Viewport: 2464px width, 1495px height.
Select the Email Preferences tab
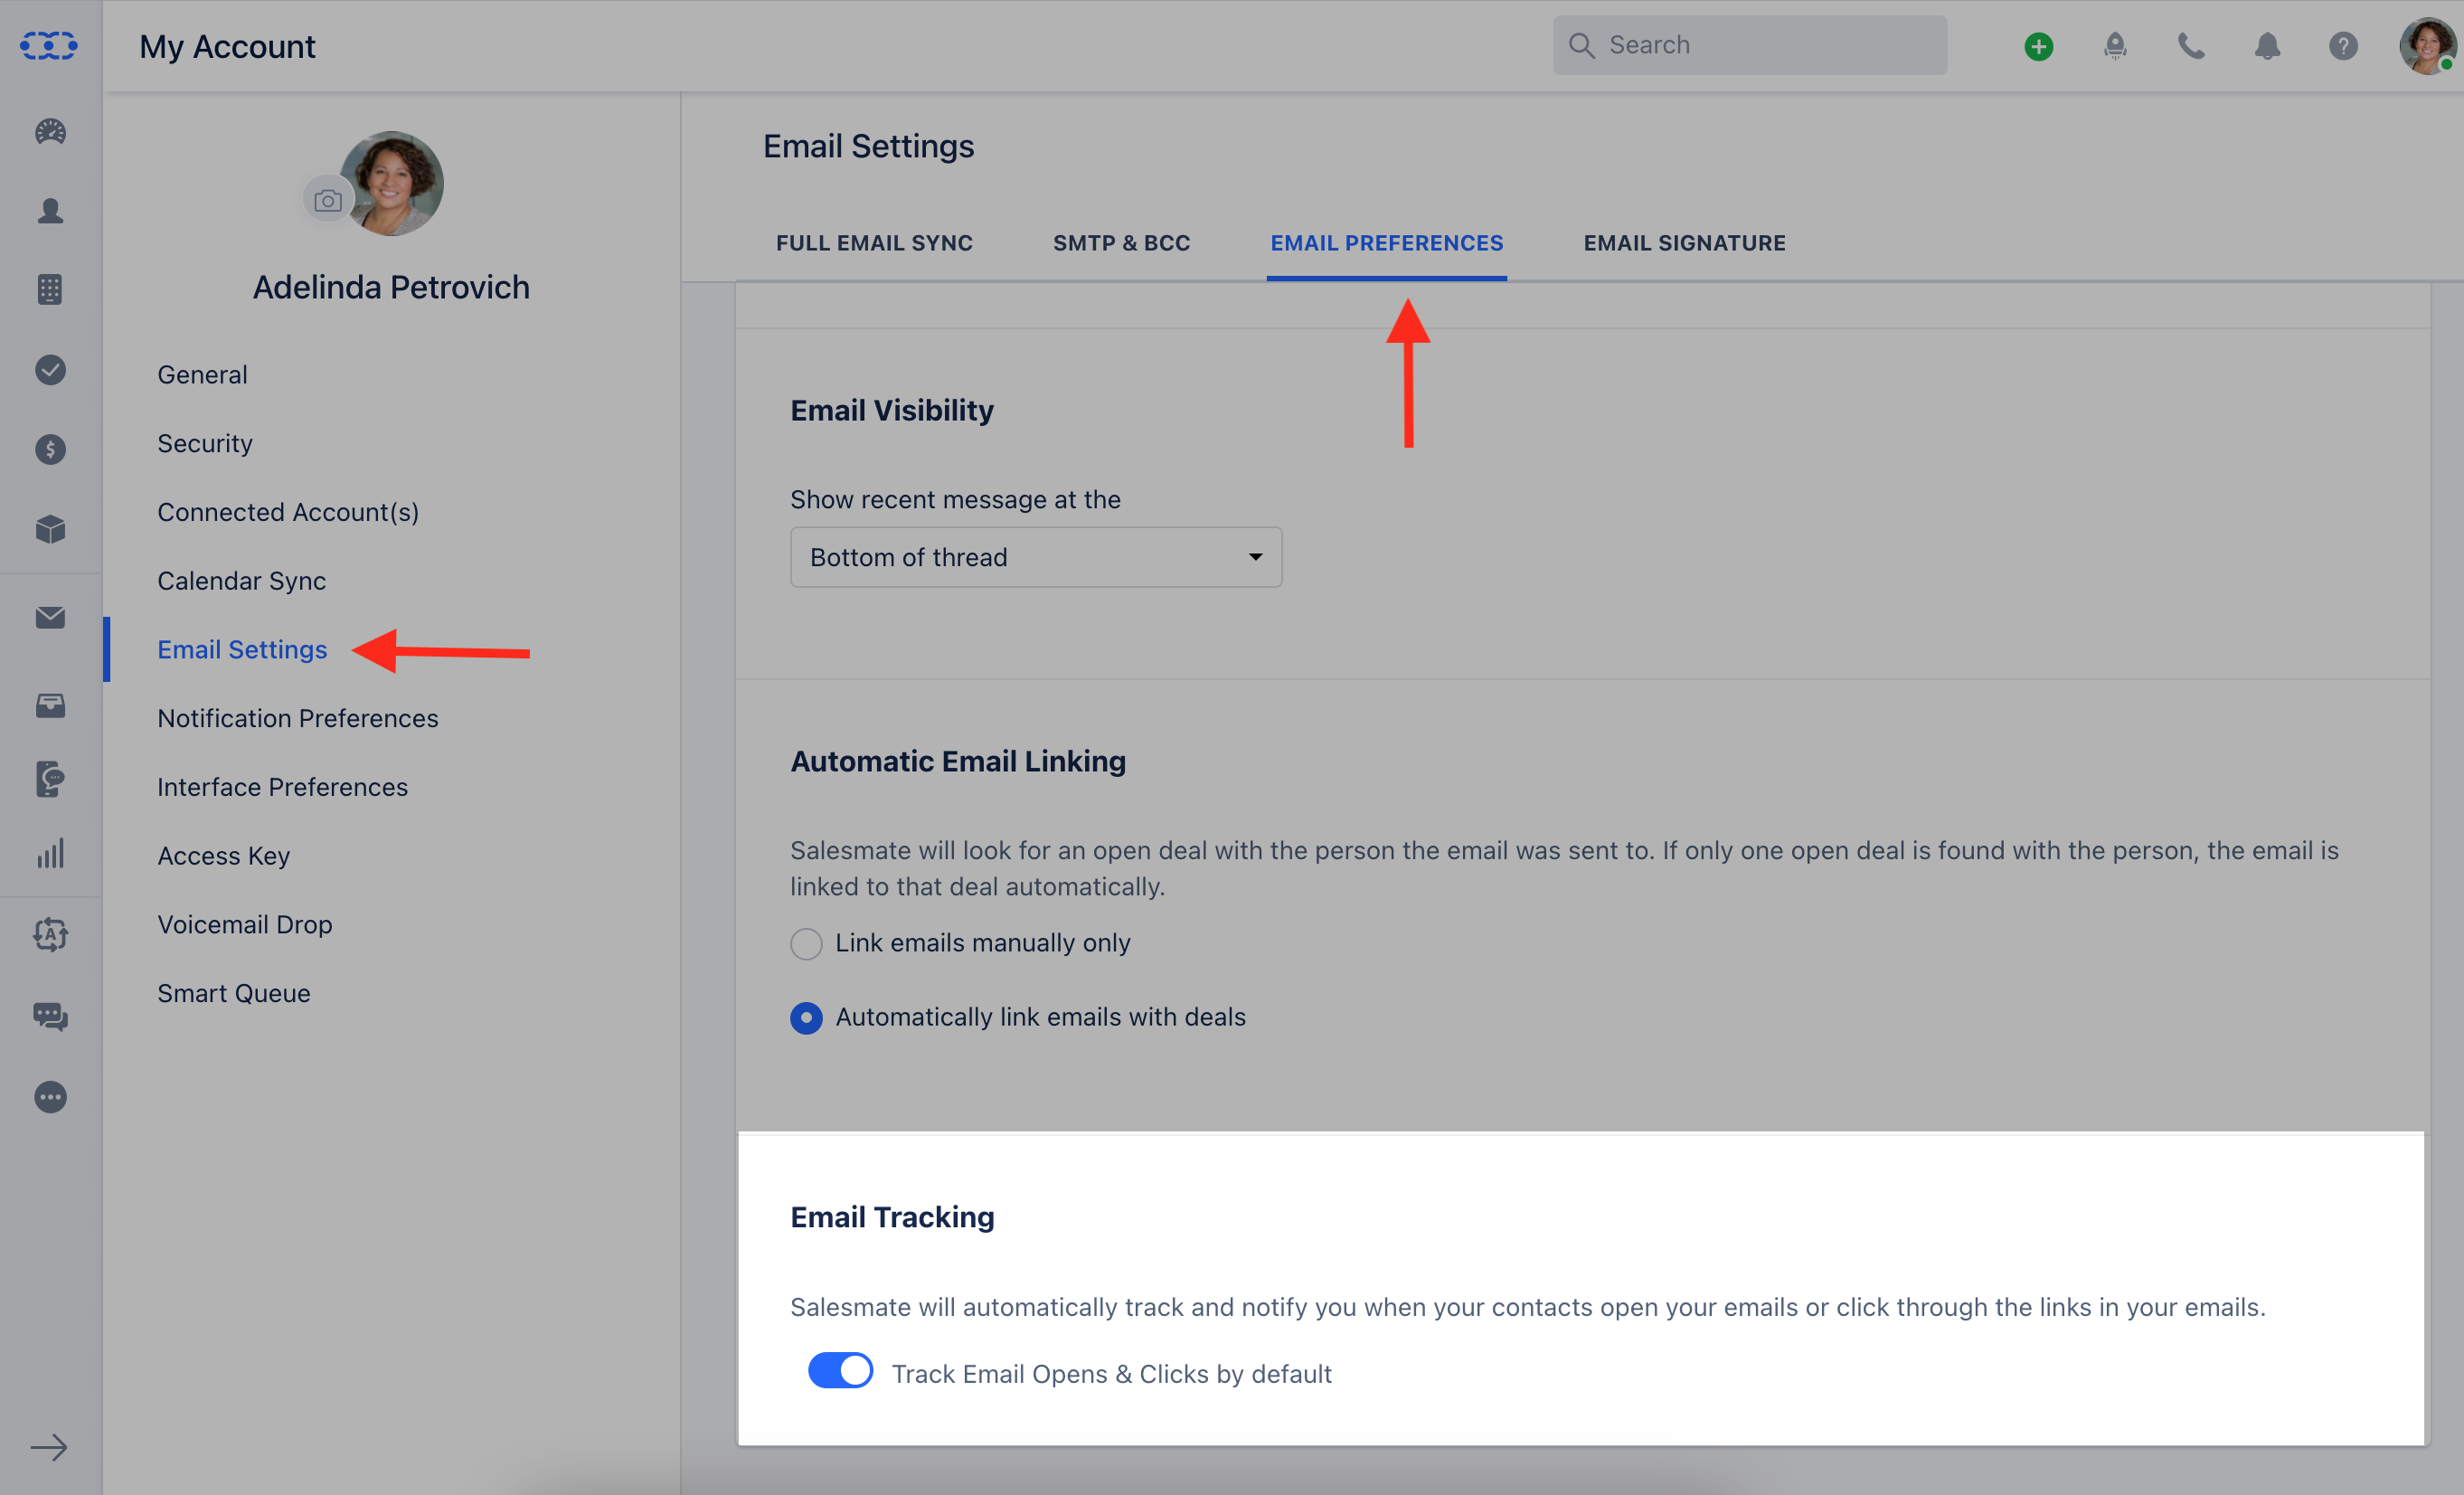1387,243
